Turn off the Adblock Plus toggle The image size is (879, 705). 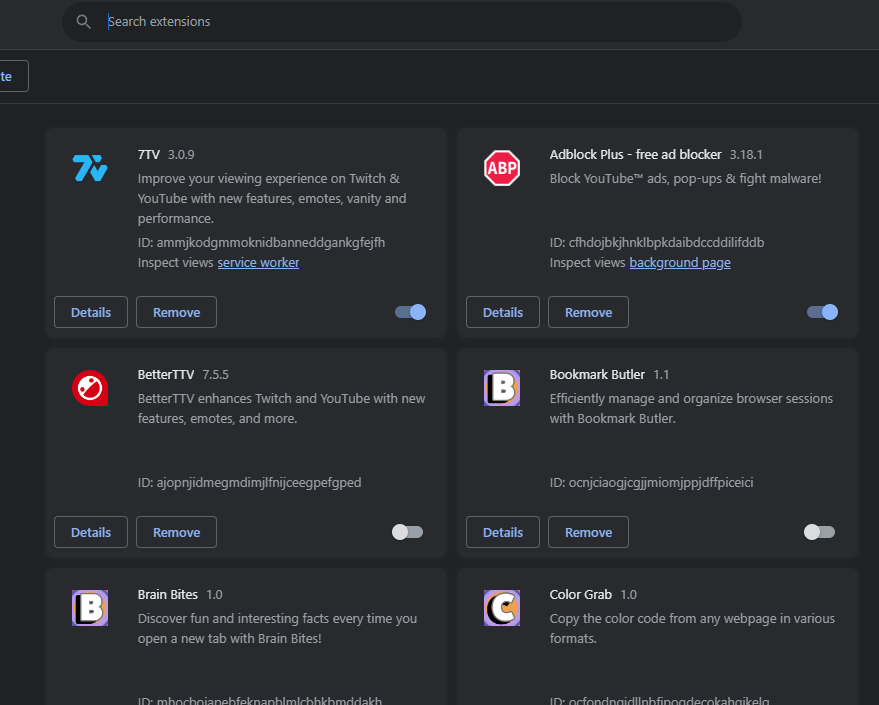[x=822, y=312]
